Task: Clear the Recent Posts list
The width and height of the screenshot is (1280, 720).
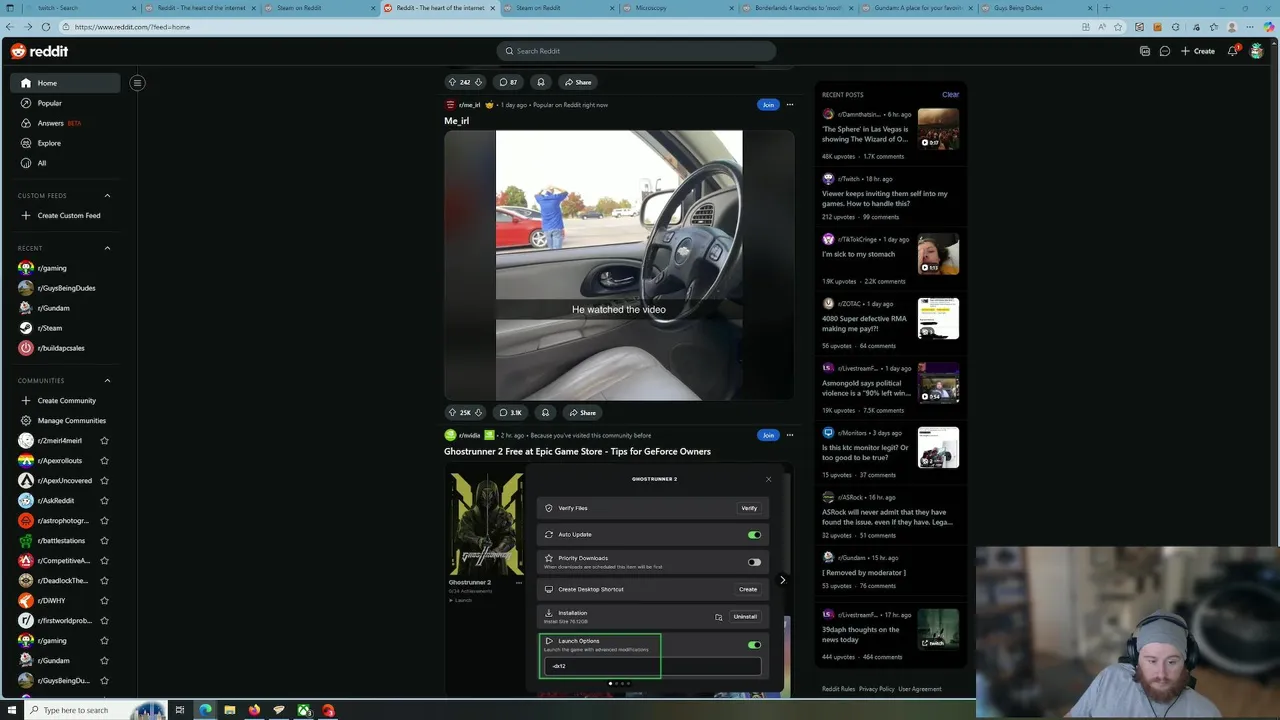Action: click(x=950, y=95)
